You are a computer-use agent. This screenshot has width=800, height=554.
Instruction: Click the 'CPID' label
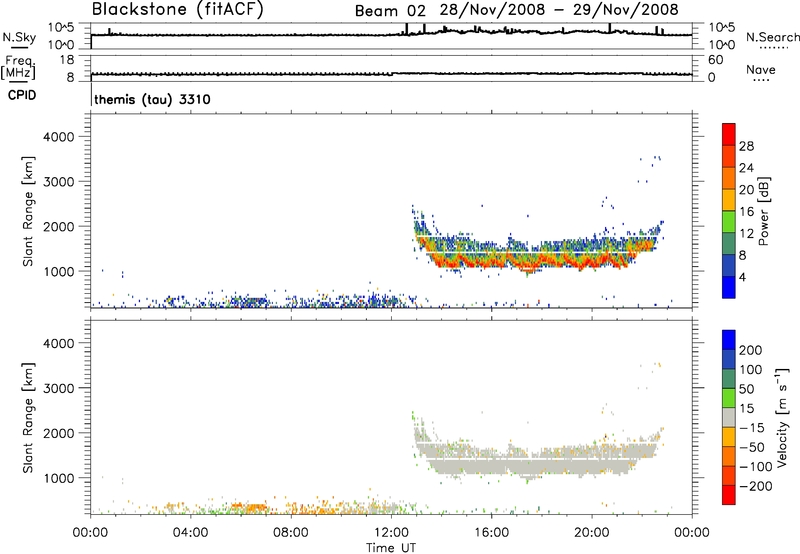pyautogui.click(x=22, y=95)
